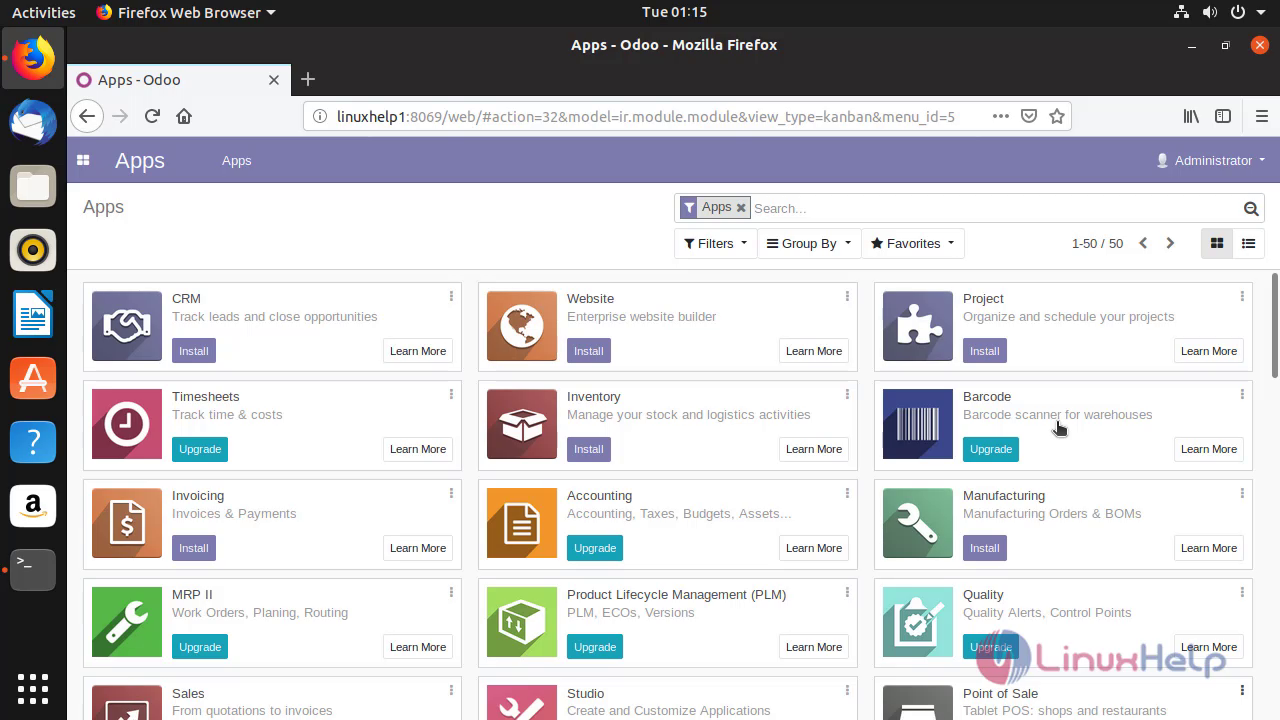This screenshot has width=1280, height=720.
Task: Click the Inventory box icon
Action: [x=522, y=424]
